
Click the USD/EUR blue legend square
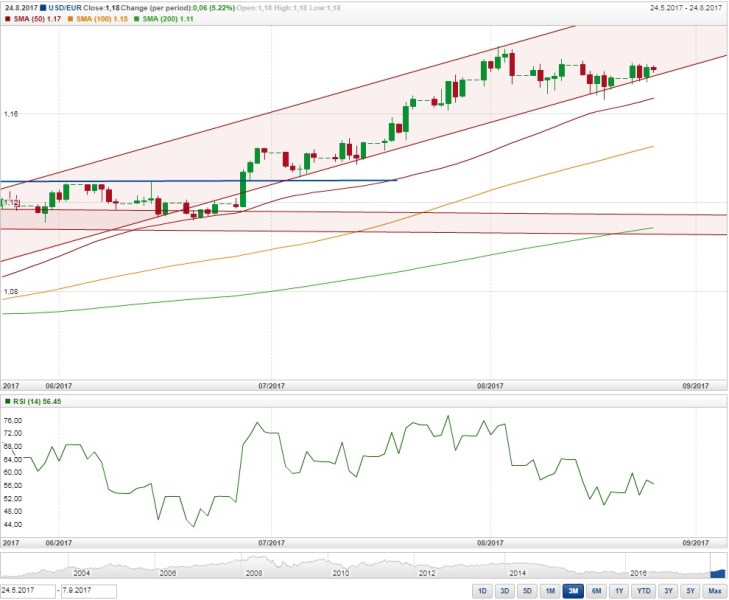(44, 8)
